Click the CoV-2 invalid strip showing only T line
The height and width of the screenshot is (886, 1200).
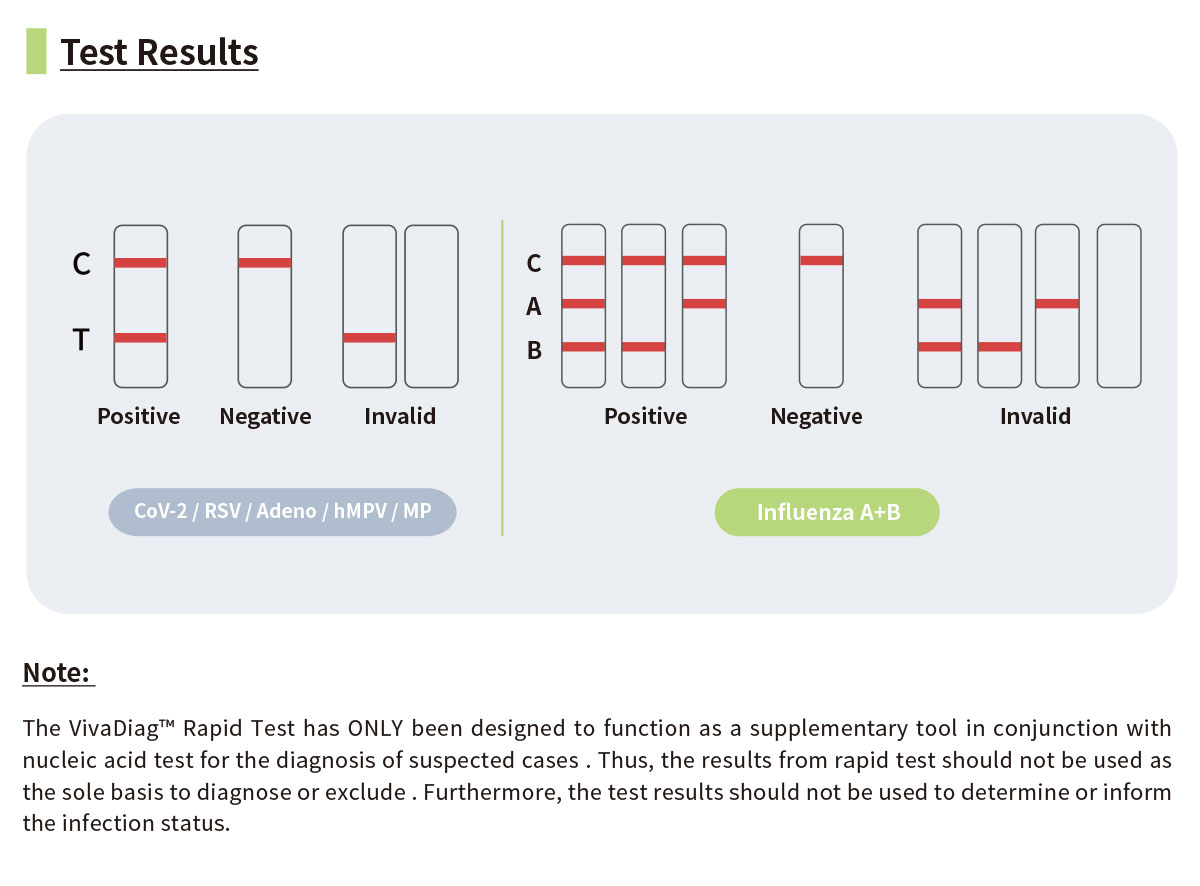point(369,306)
